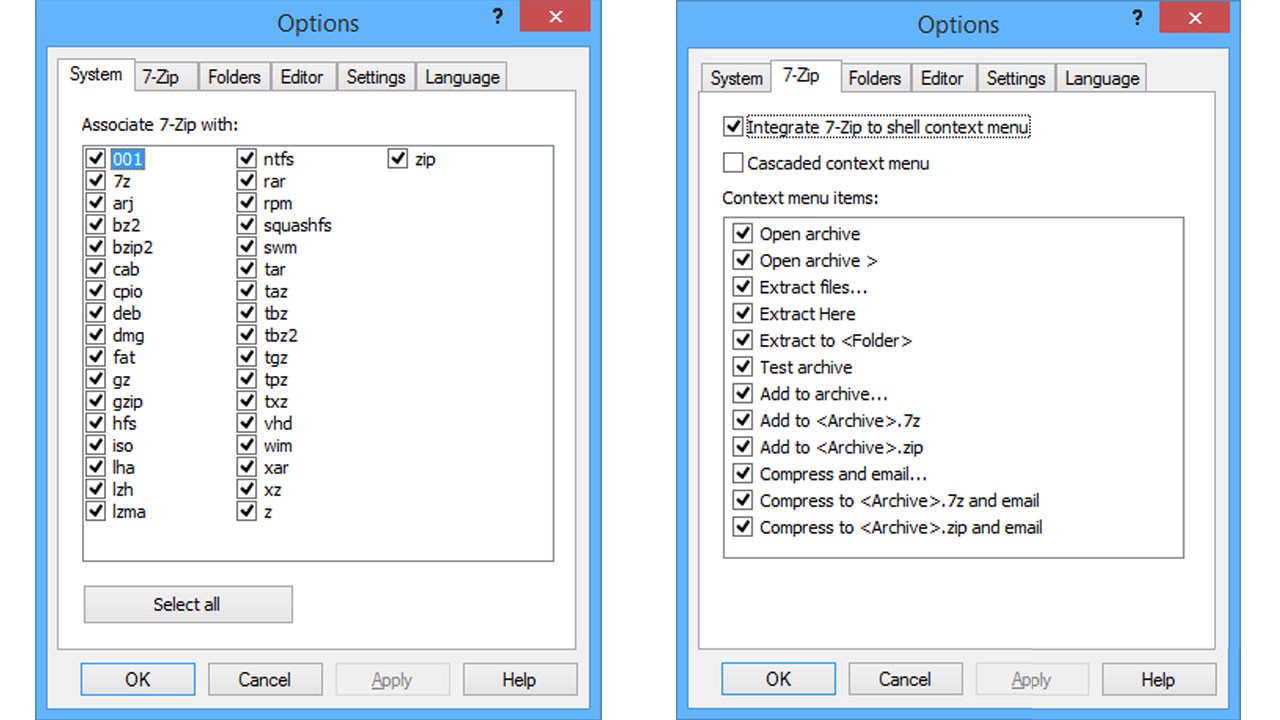Switch to the 7-Zip tab in the left Options dialog
Screen dimensions: 1280x720
coord(164,77)
